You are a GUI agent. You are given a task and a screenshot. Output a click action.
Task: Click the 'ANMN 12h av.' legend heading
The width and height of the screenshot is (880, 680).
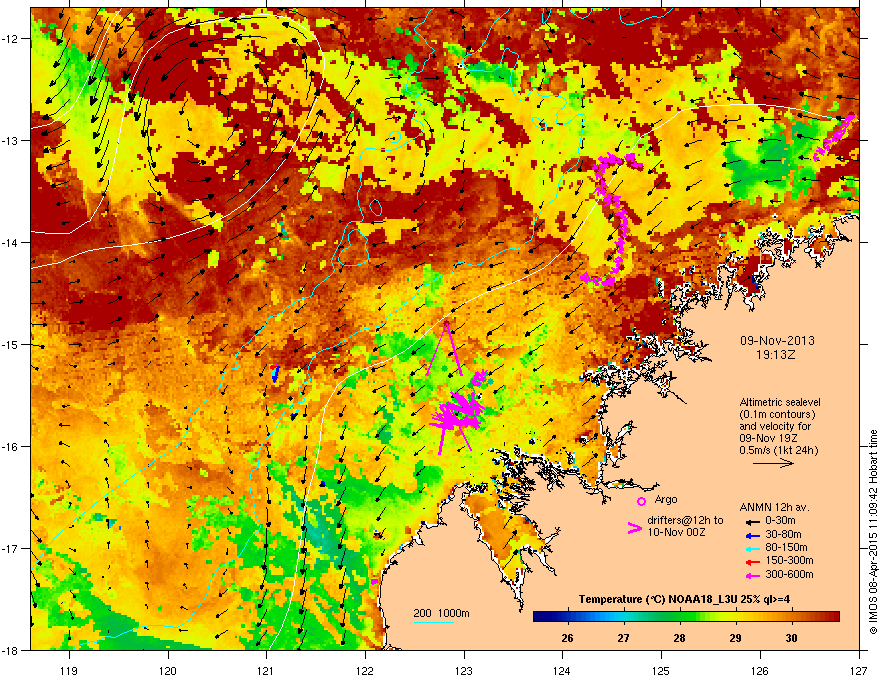tap(774, 508)
